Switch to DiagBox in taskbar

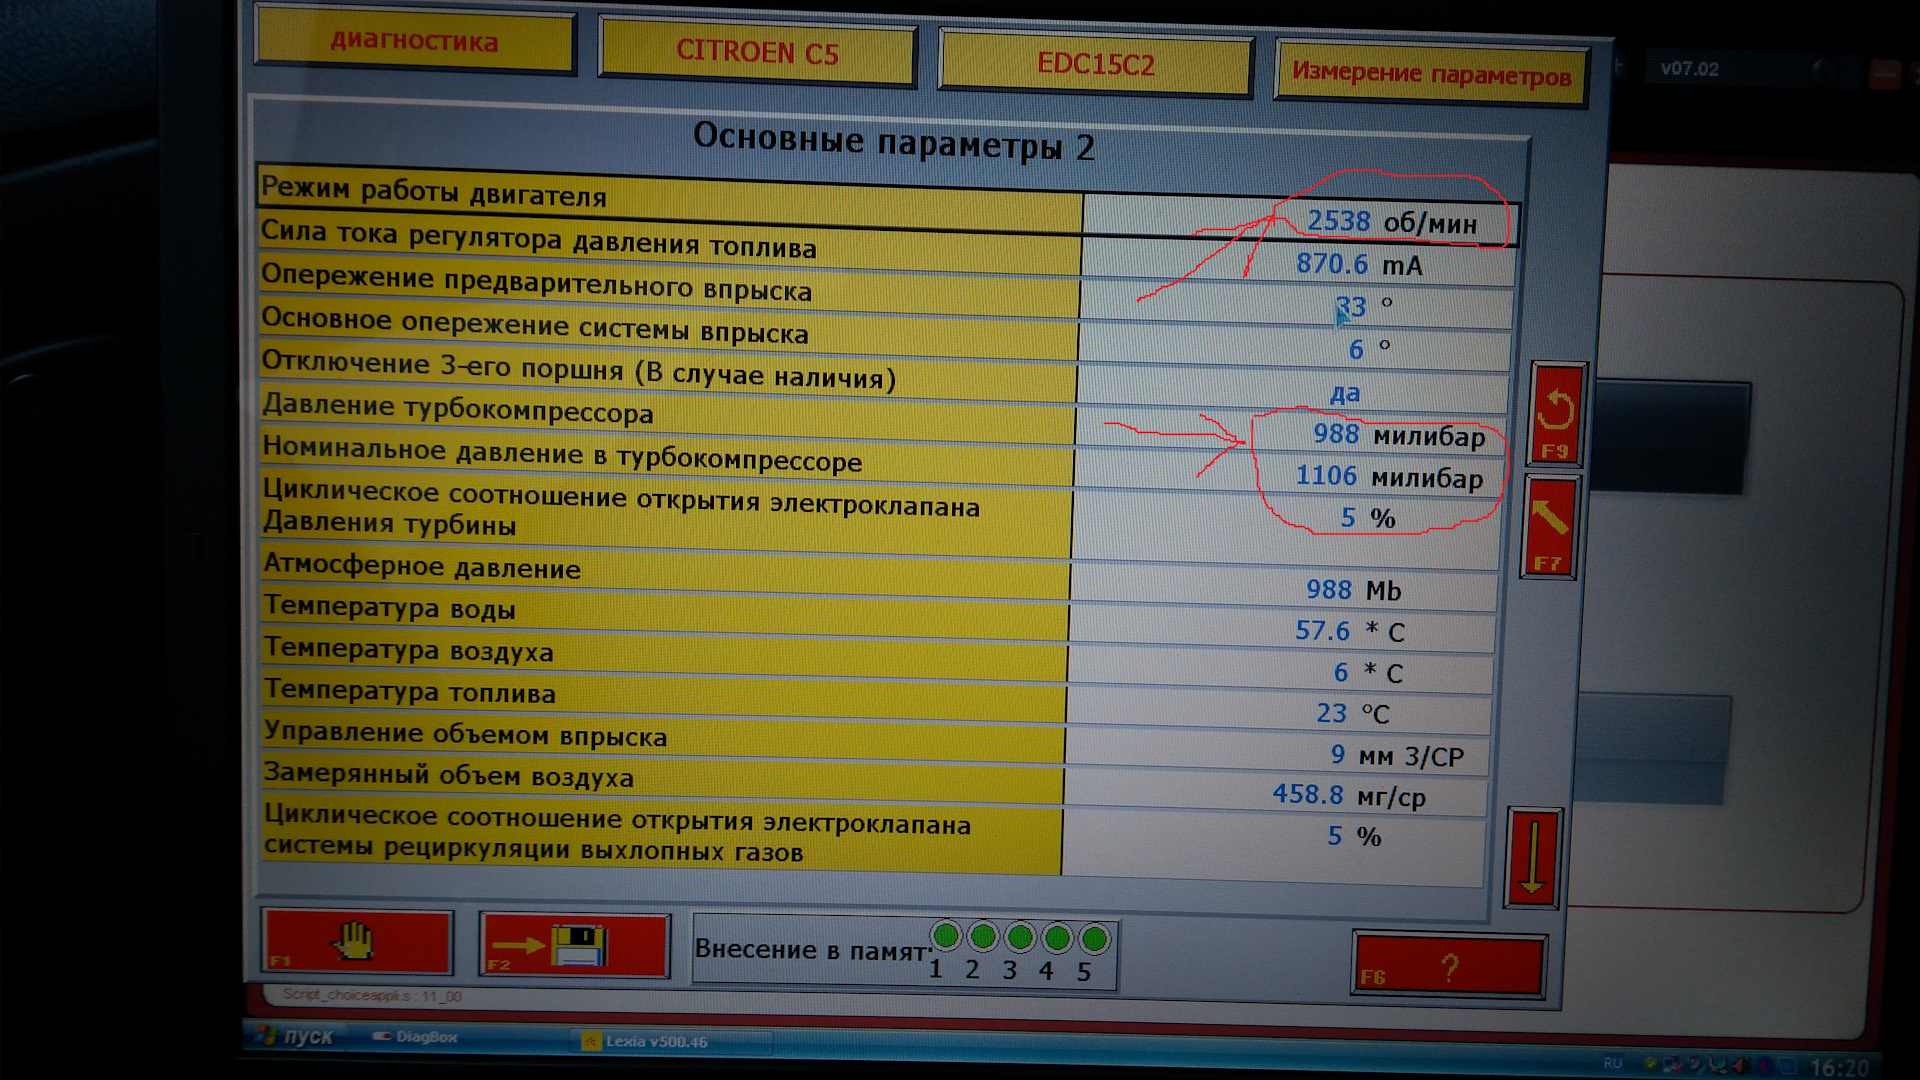point(417,1037)
